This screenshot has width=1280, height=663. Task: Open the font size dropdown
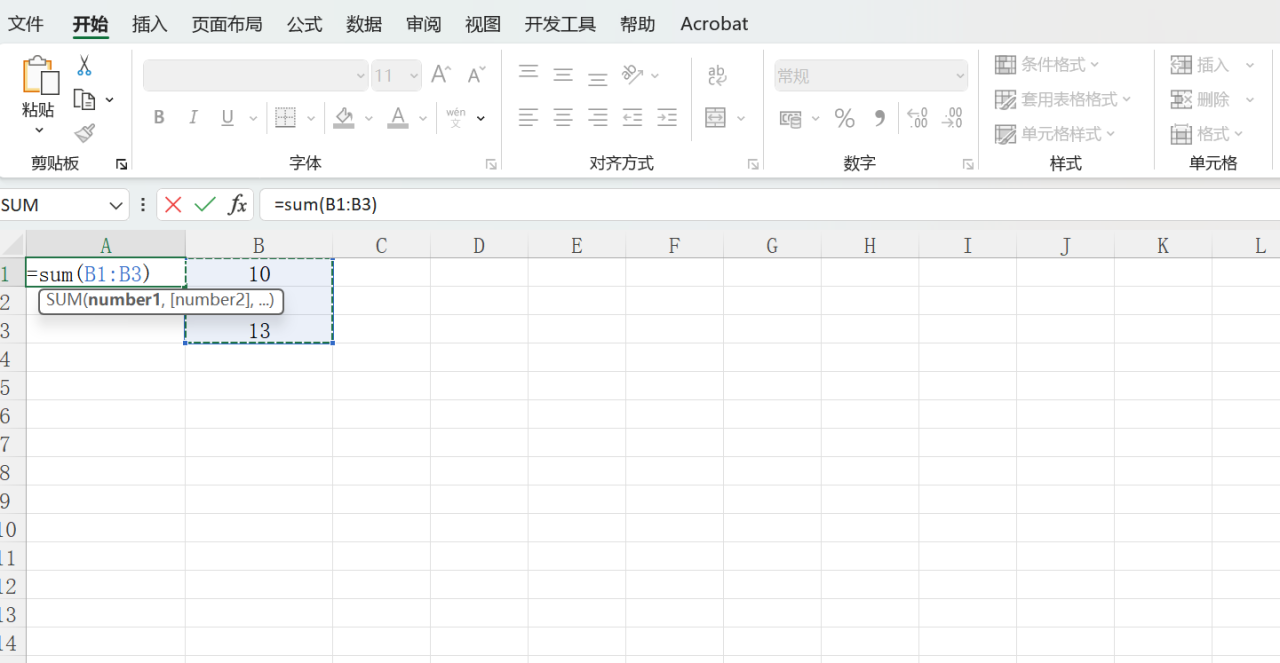pyautogui.click(x=414, y=76)
